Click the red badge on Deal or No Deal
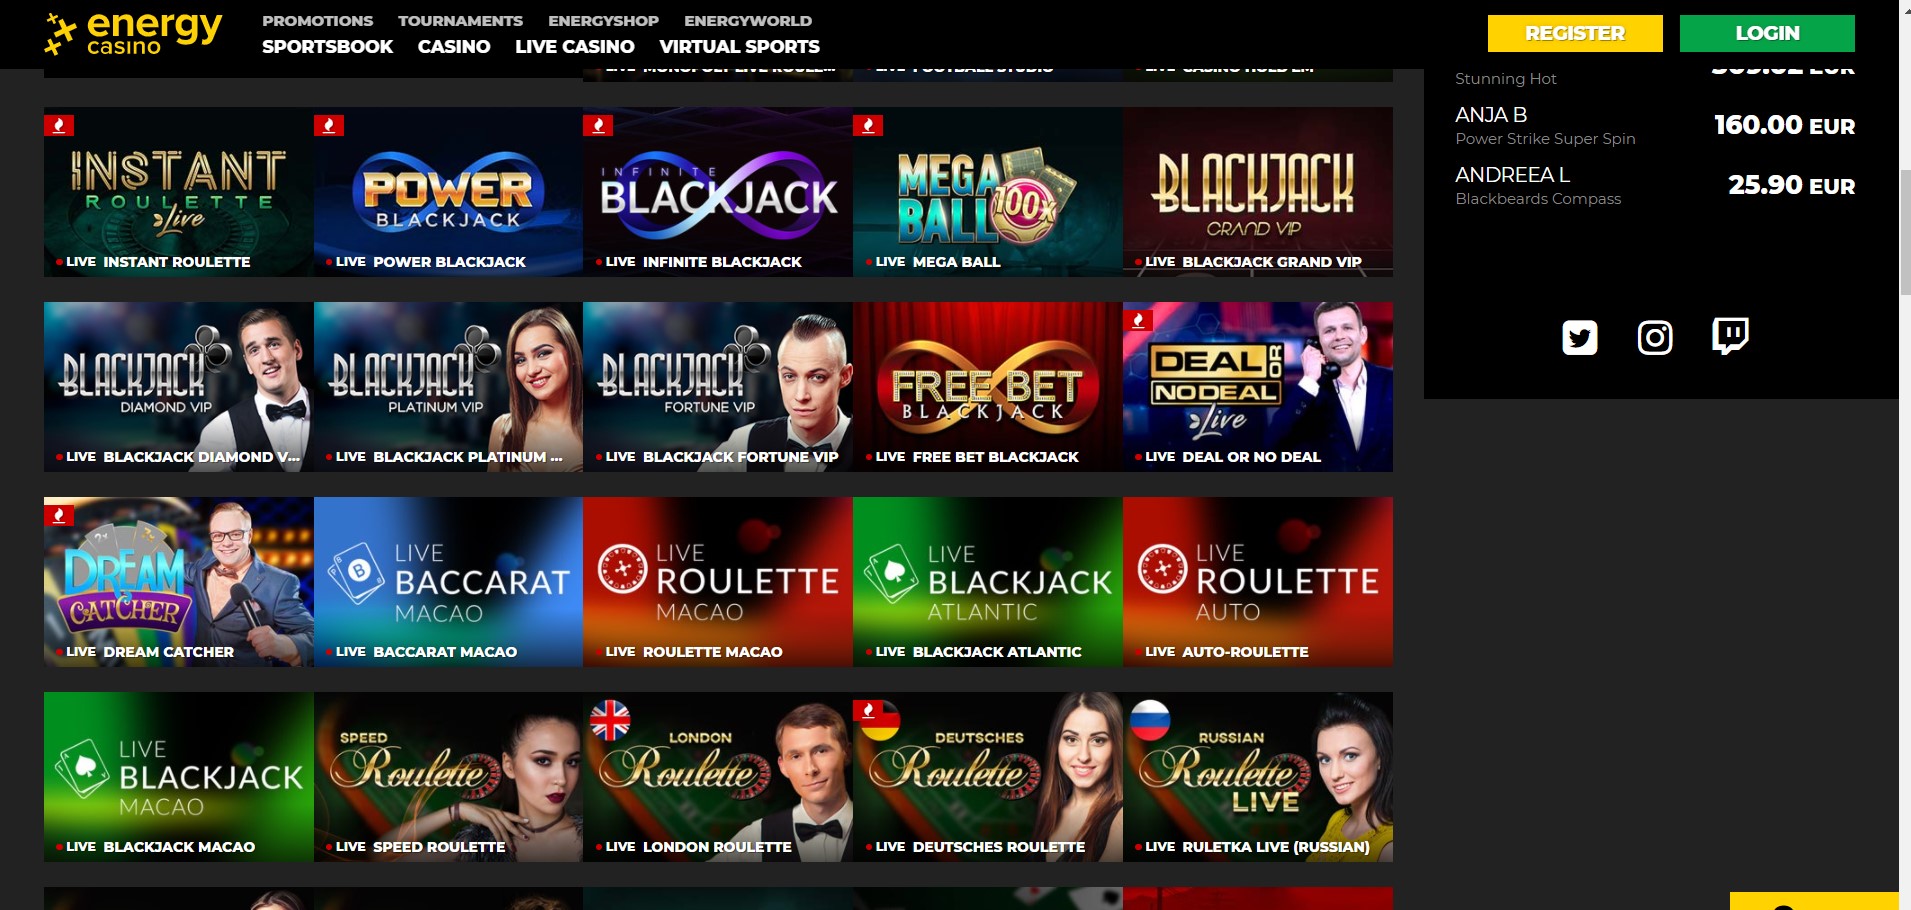The width and height of the screenshot is (1911, 910). tap(1138, 320)
